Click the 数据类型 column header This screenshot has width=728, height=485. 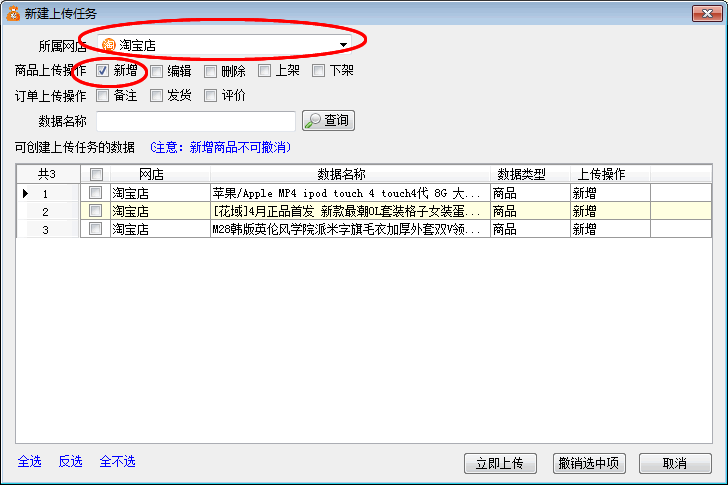tap(530, 174)
